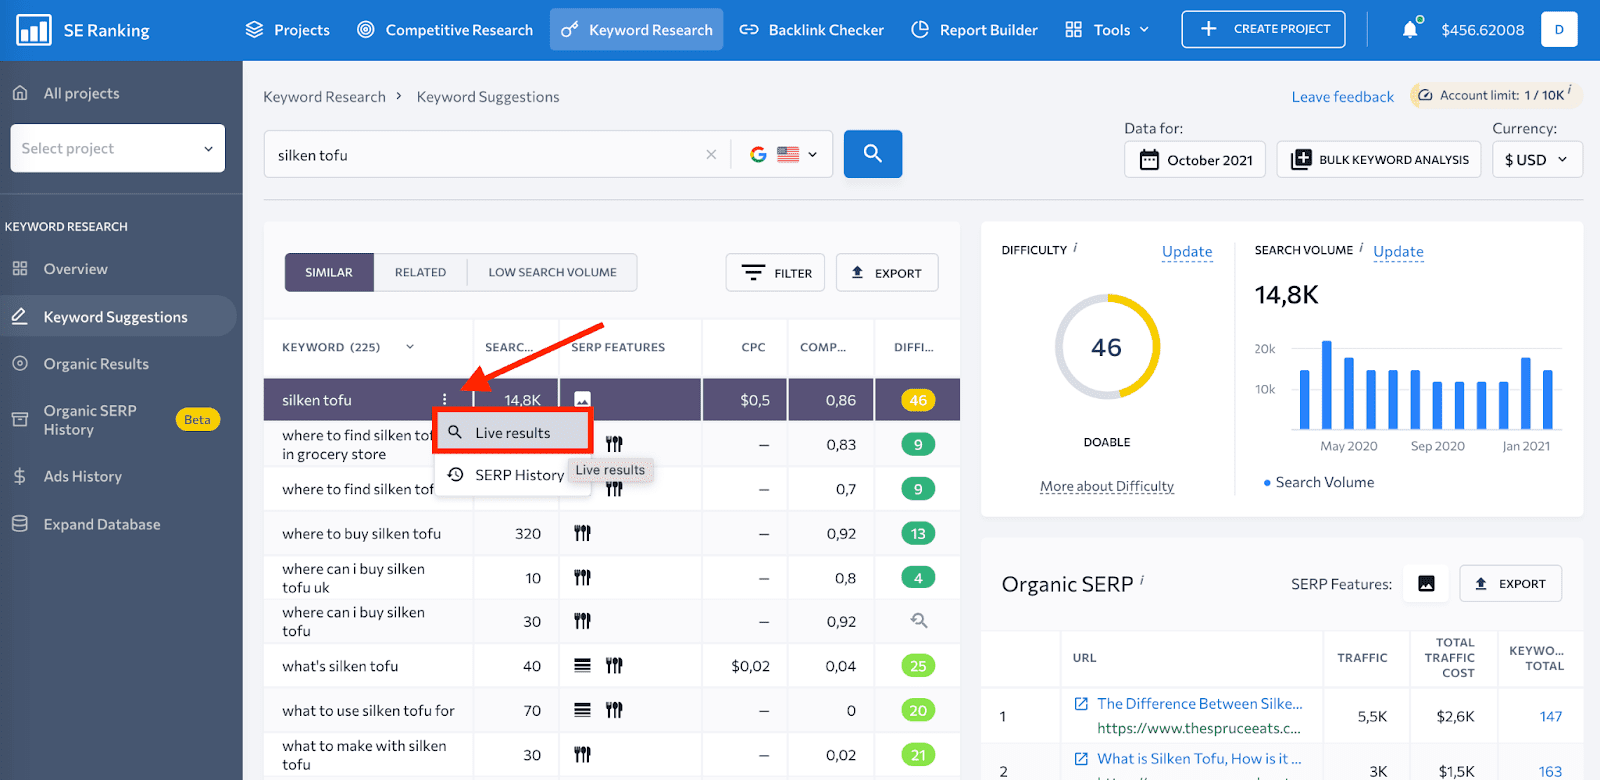Click Bulk Keyword Analysis button

tap(1380, 160)
